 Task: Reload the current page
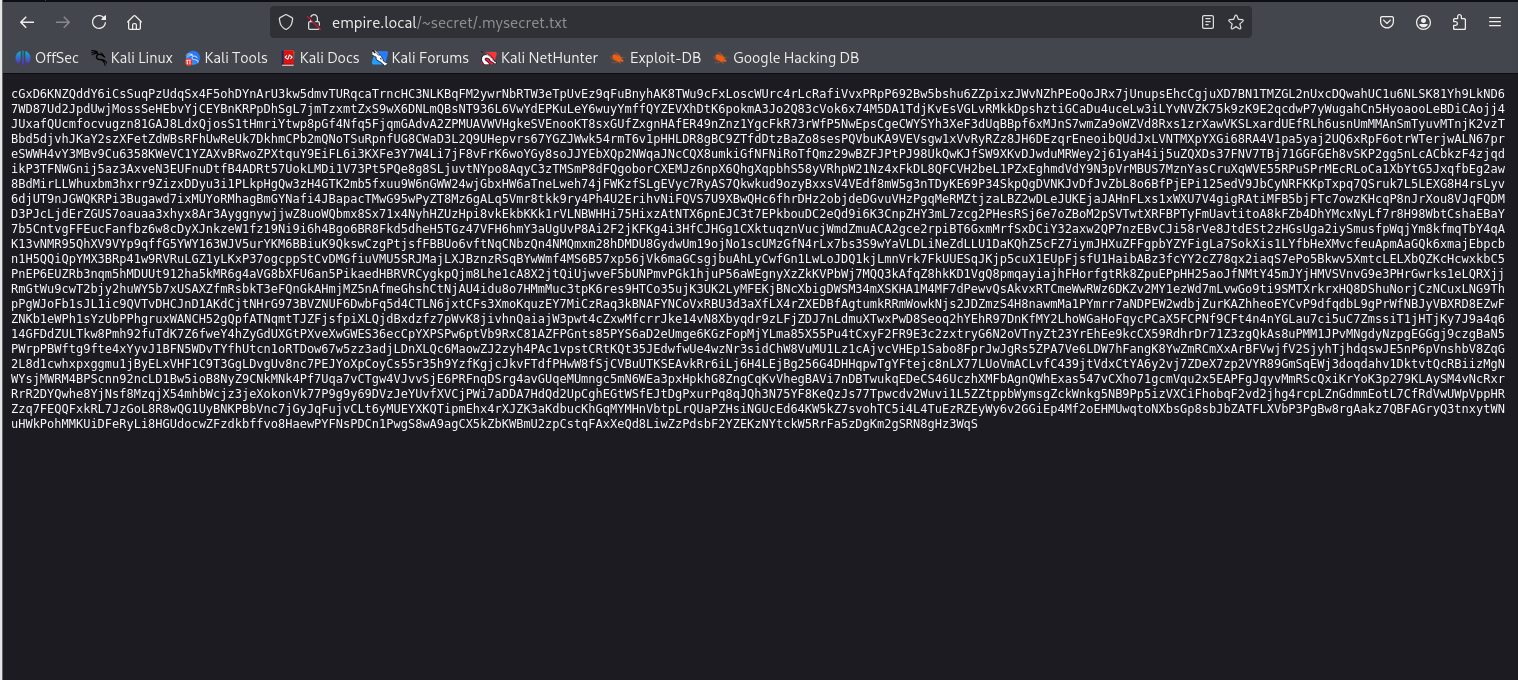coord(99,22)
